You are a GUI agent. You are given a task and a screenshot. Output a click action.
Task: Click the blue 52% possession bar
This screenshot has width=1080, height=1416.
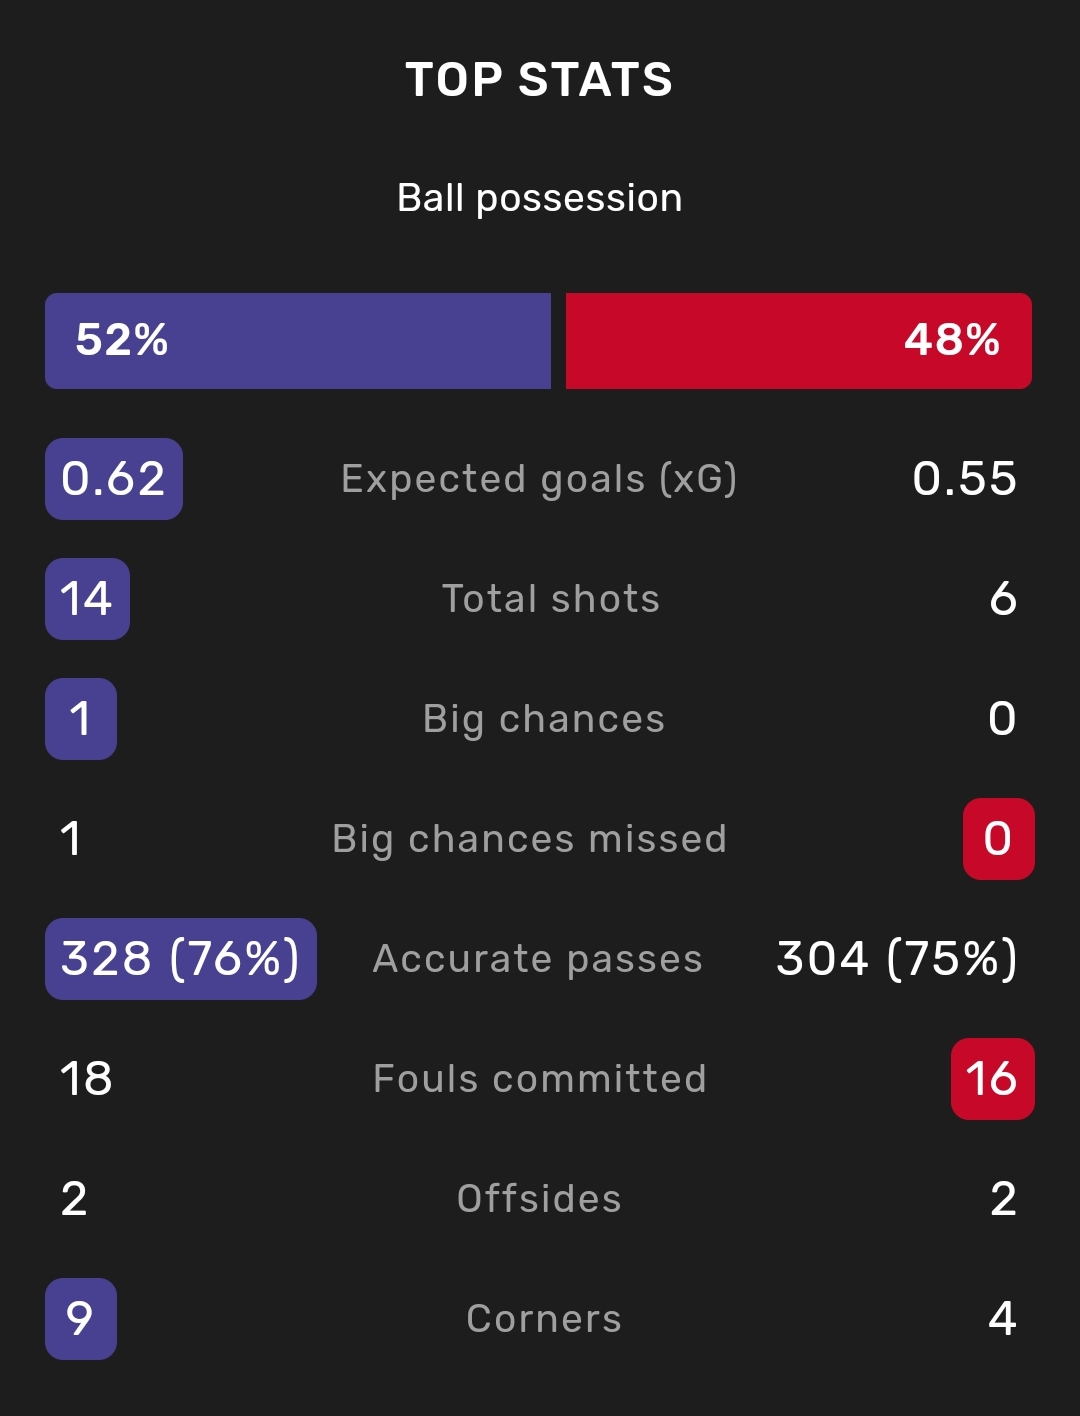point(298,340)
